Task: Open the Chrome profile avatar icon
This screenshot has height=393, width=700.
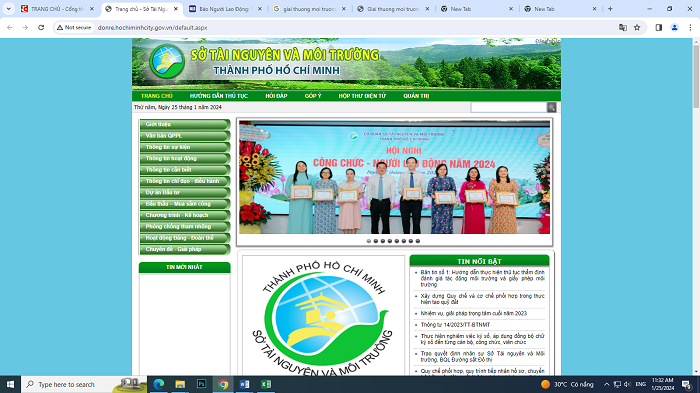Action: coord(675,28)
